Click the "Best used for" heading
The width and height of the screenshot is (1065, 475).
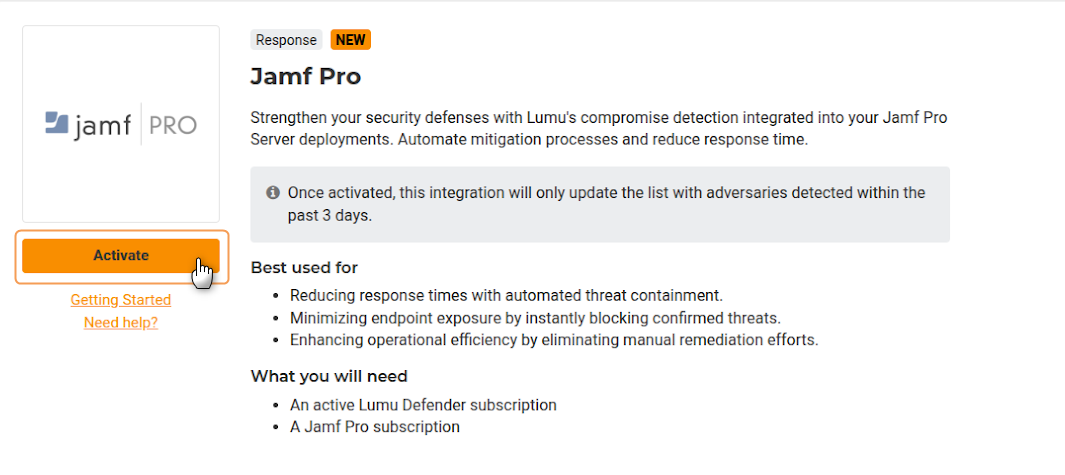pyautogui.click(x=304, y=268)
